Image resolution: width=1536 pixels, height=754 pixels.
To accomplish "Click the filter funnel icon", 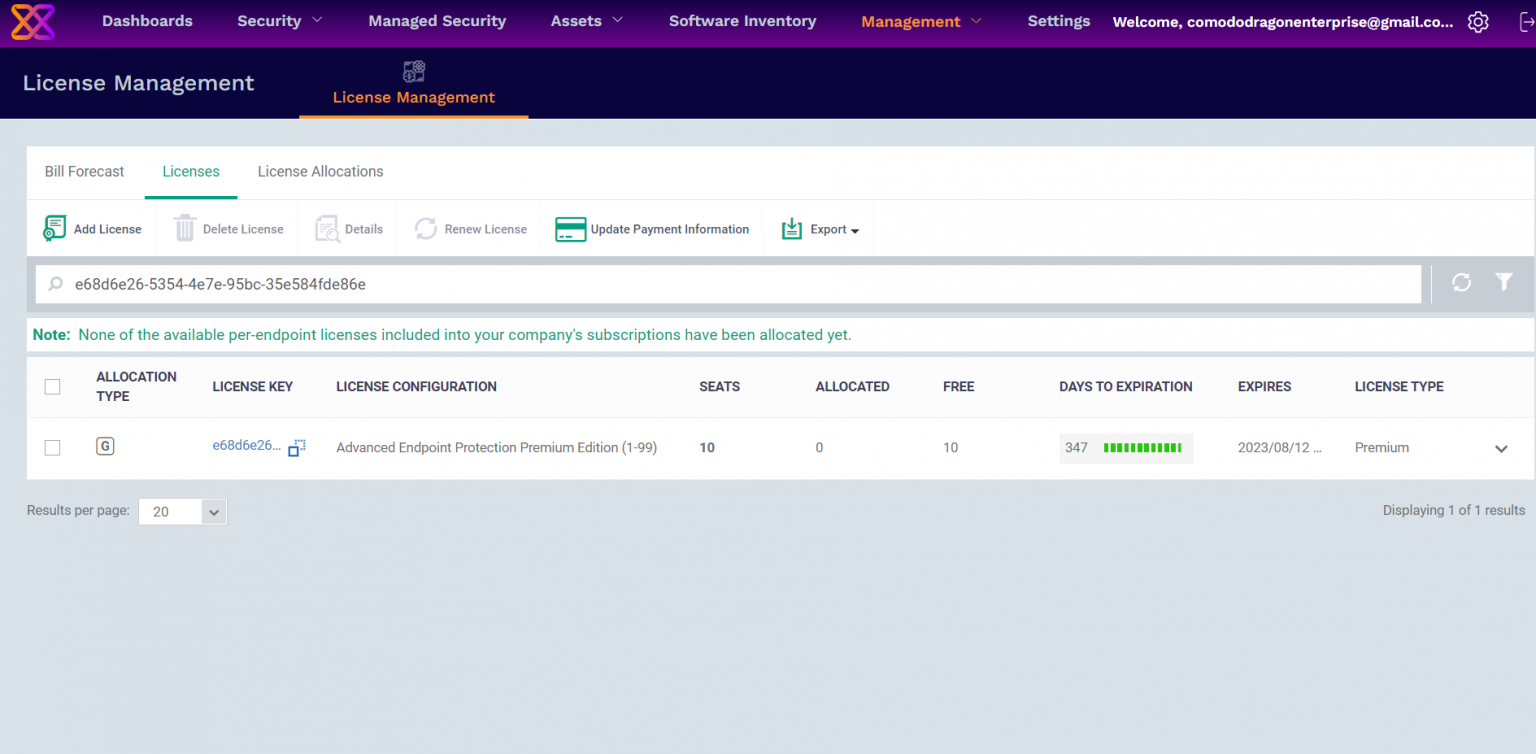I will coord(1504,283).
